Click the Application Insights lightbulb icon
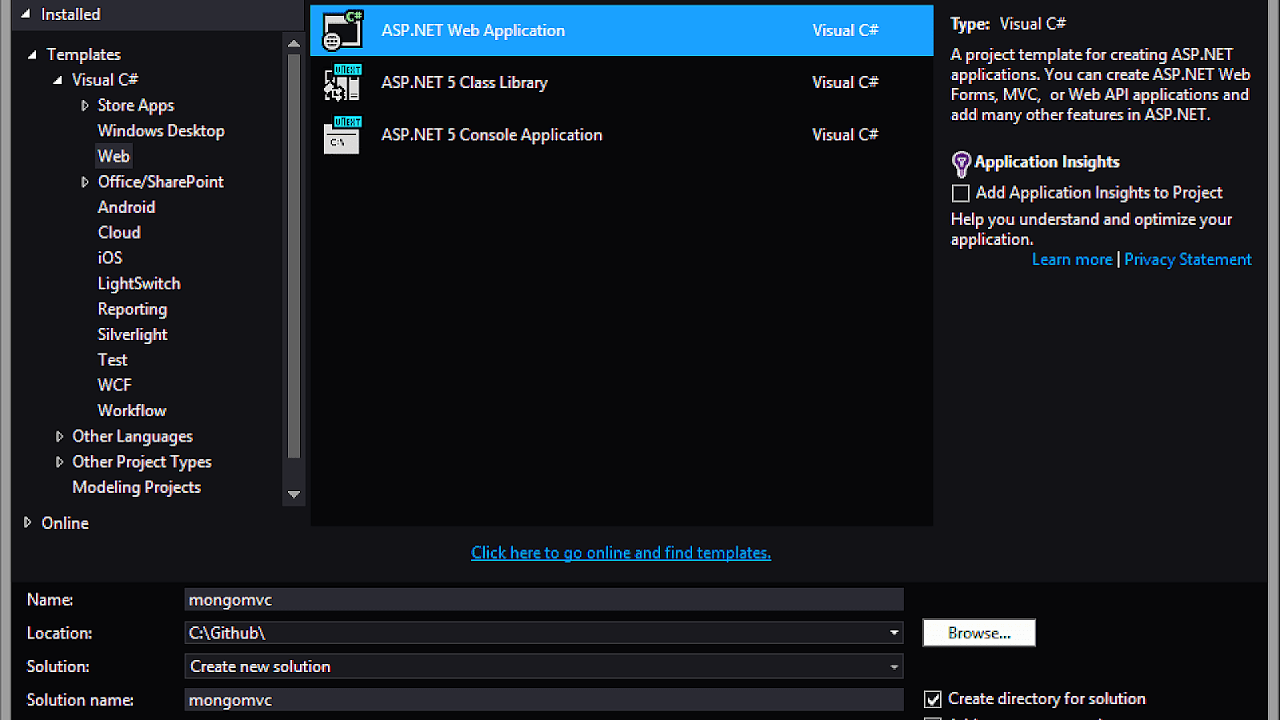 click(x=961, y=164)
